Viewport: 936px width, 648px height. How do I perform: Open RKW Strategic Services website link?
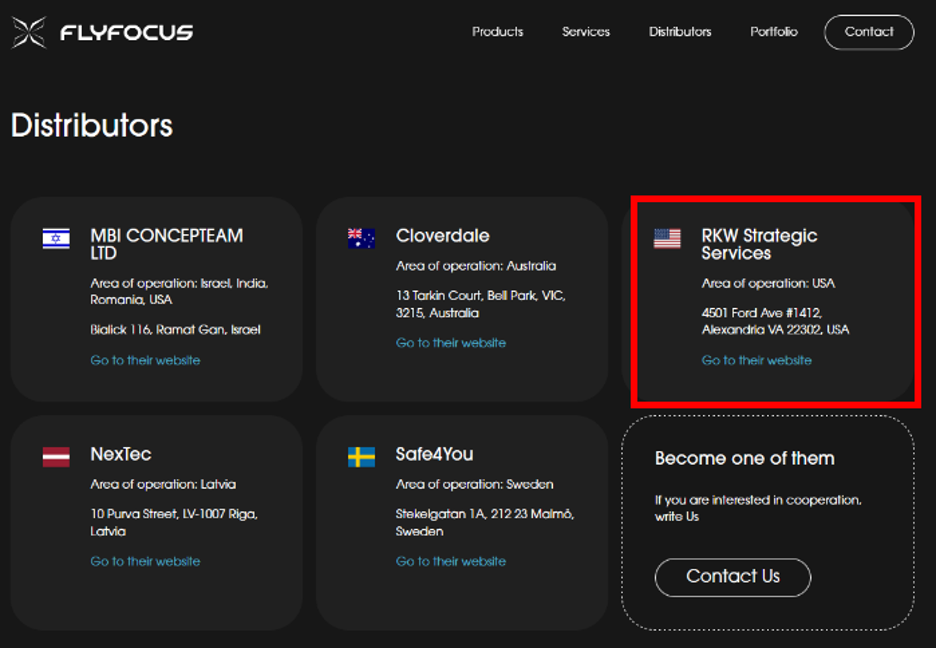tap(756, 360)
